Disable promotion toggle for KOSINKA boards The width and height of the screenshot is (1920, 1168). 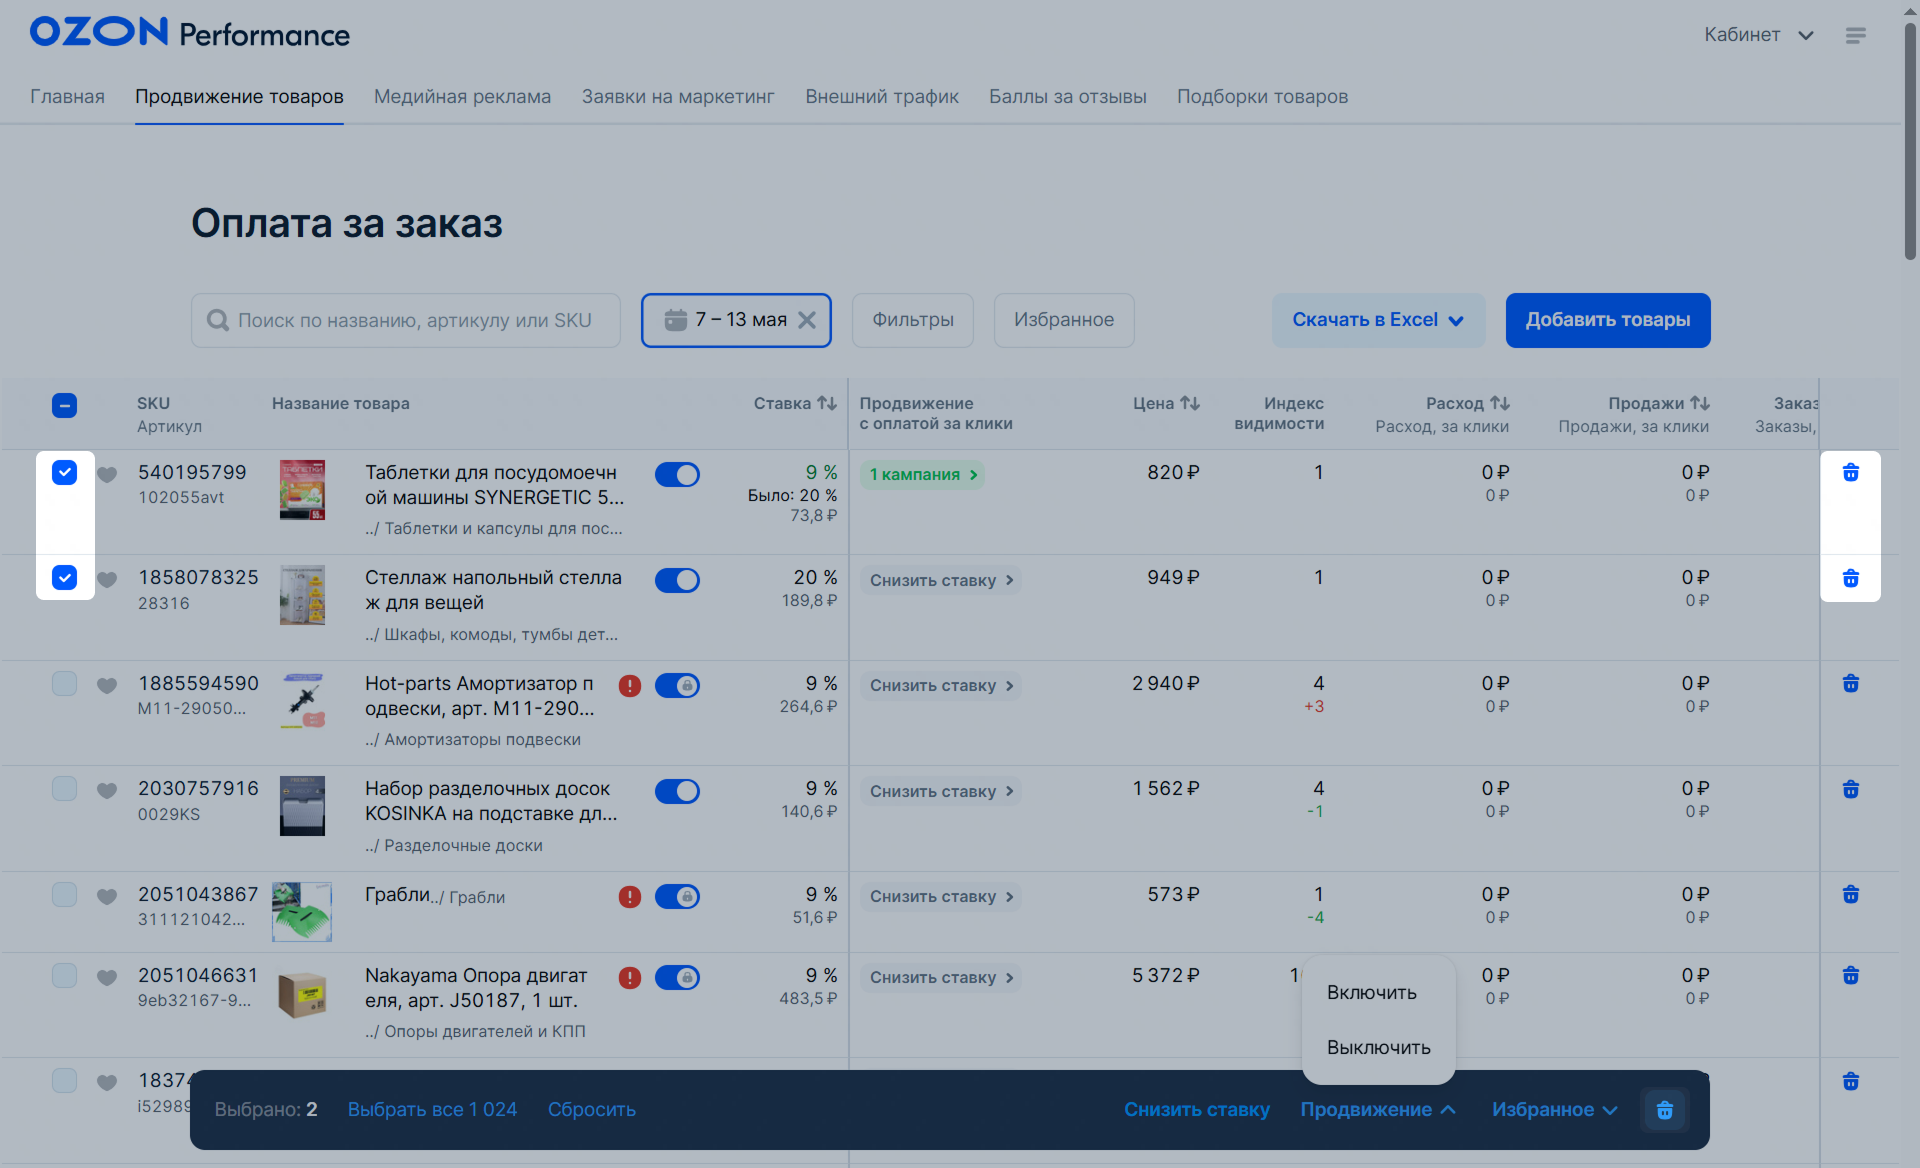[x=677, y=791]
